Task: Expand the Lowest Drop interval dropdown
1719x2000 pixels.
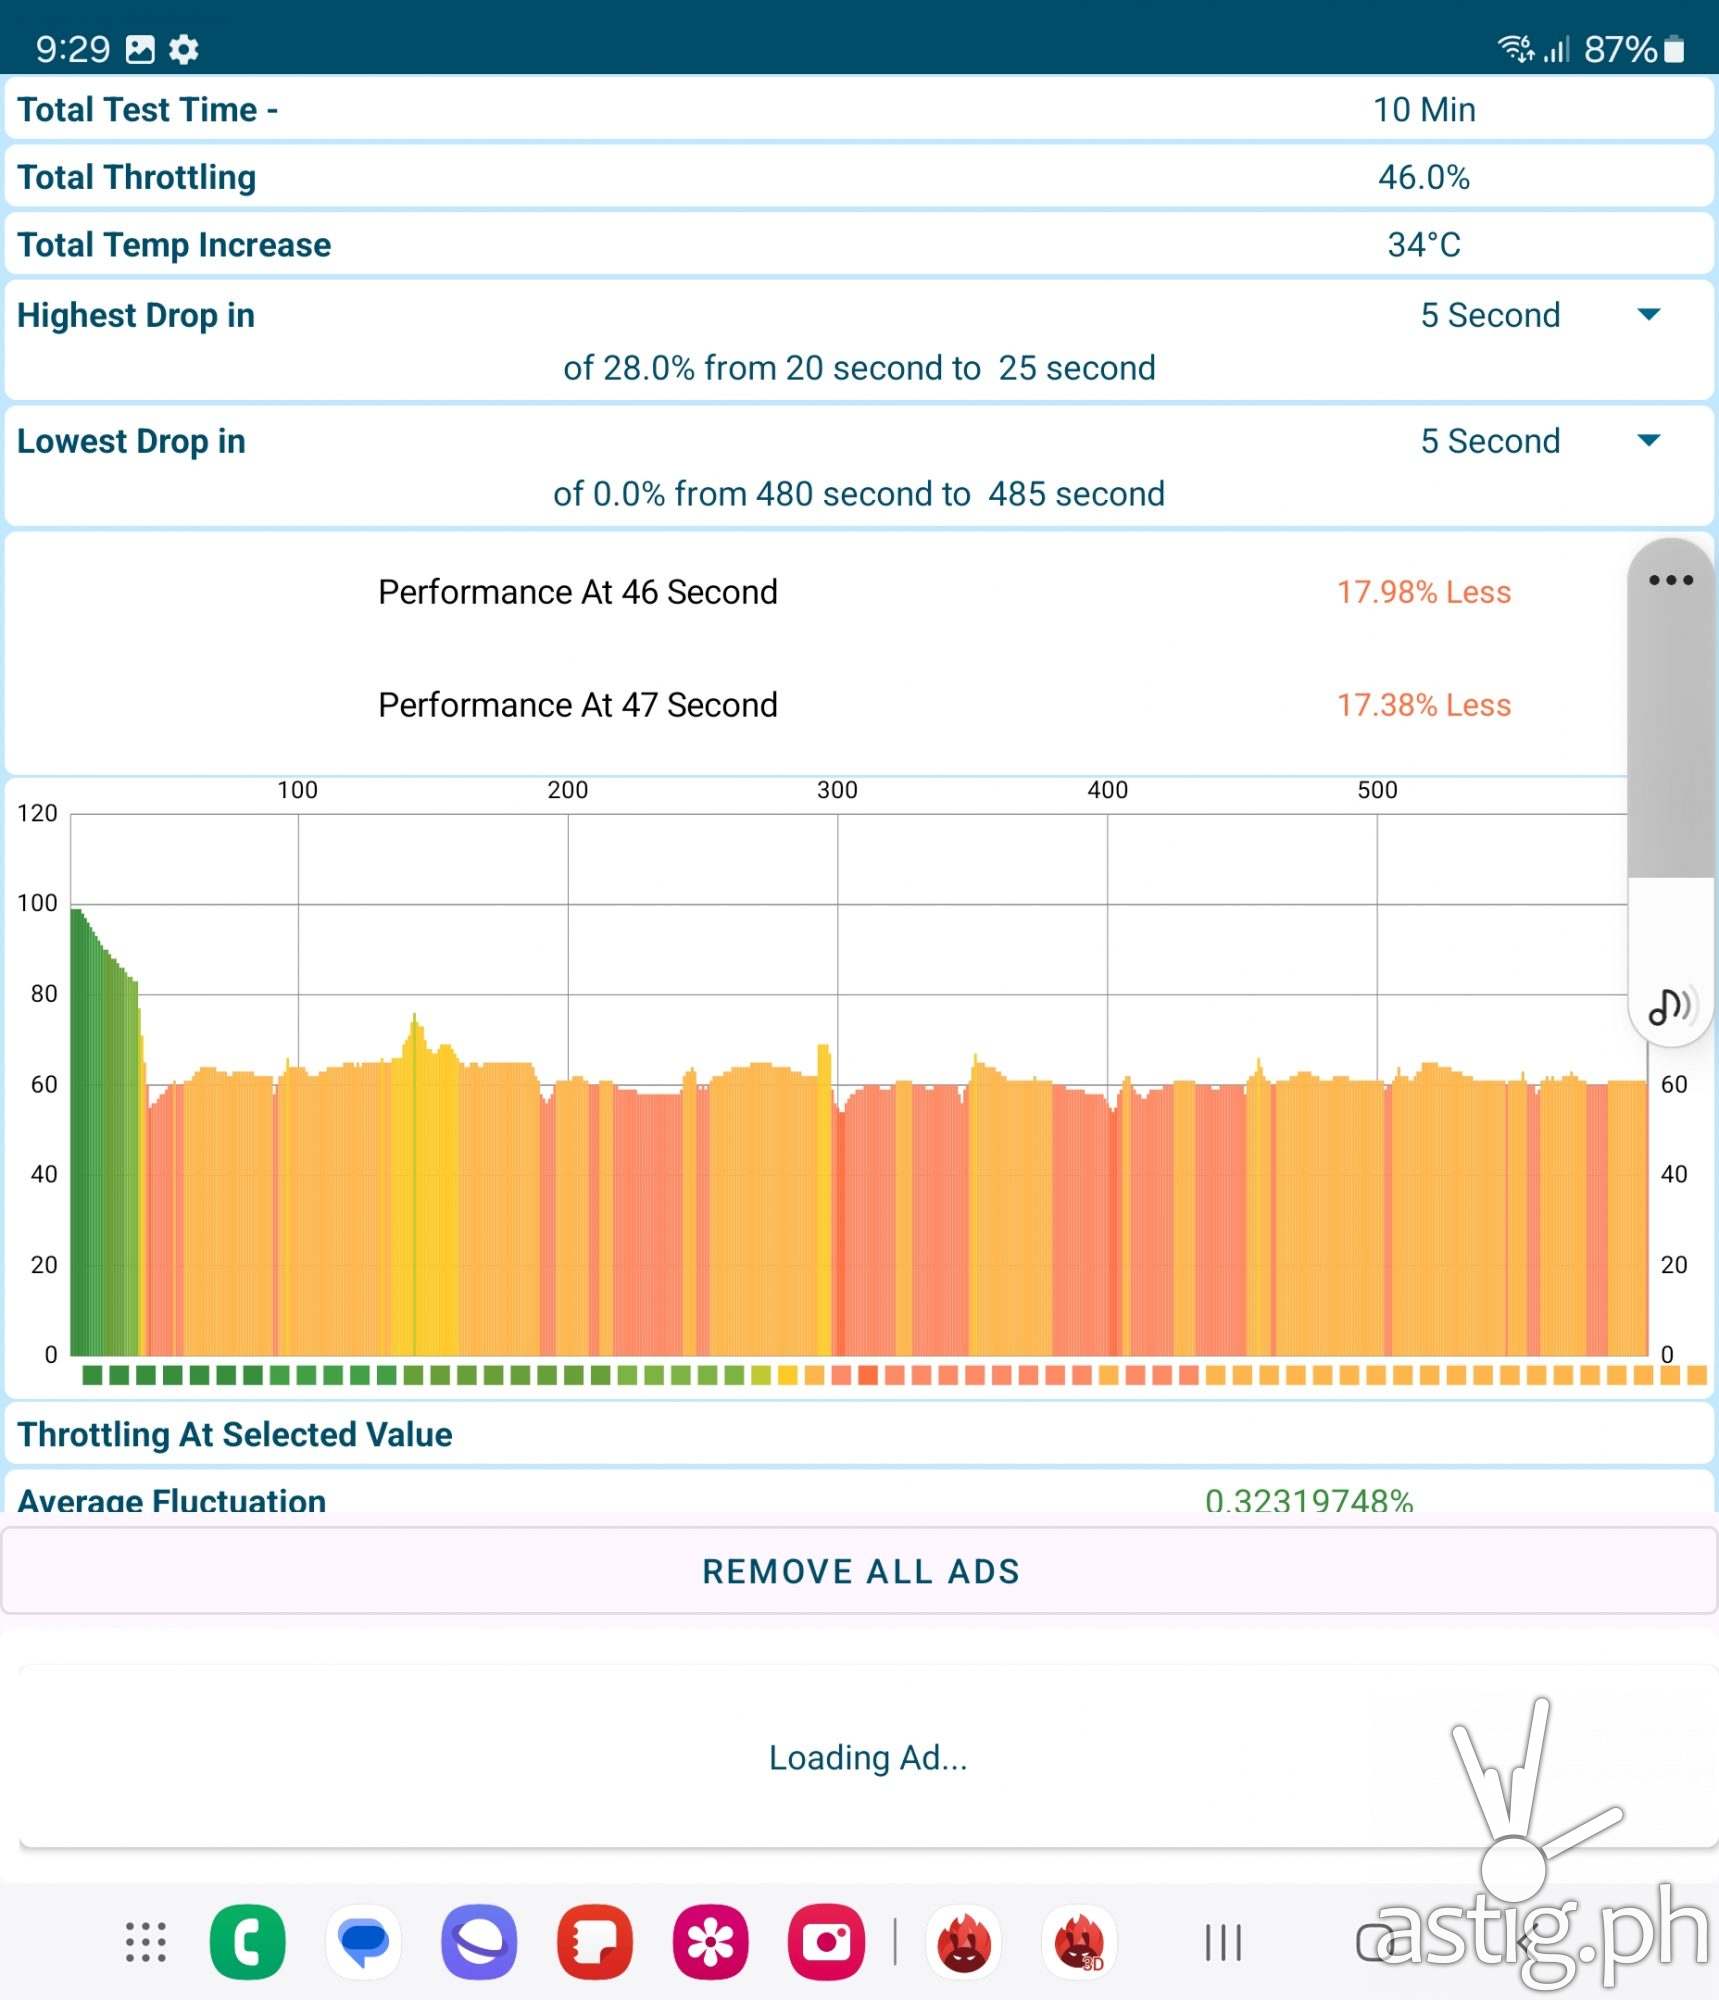Action: click(1648, 441)
